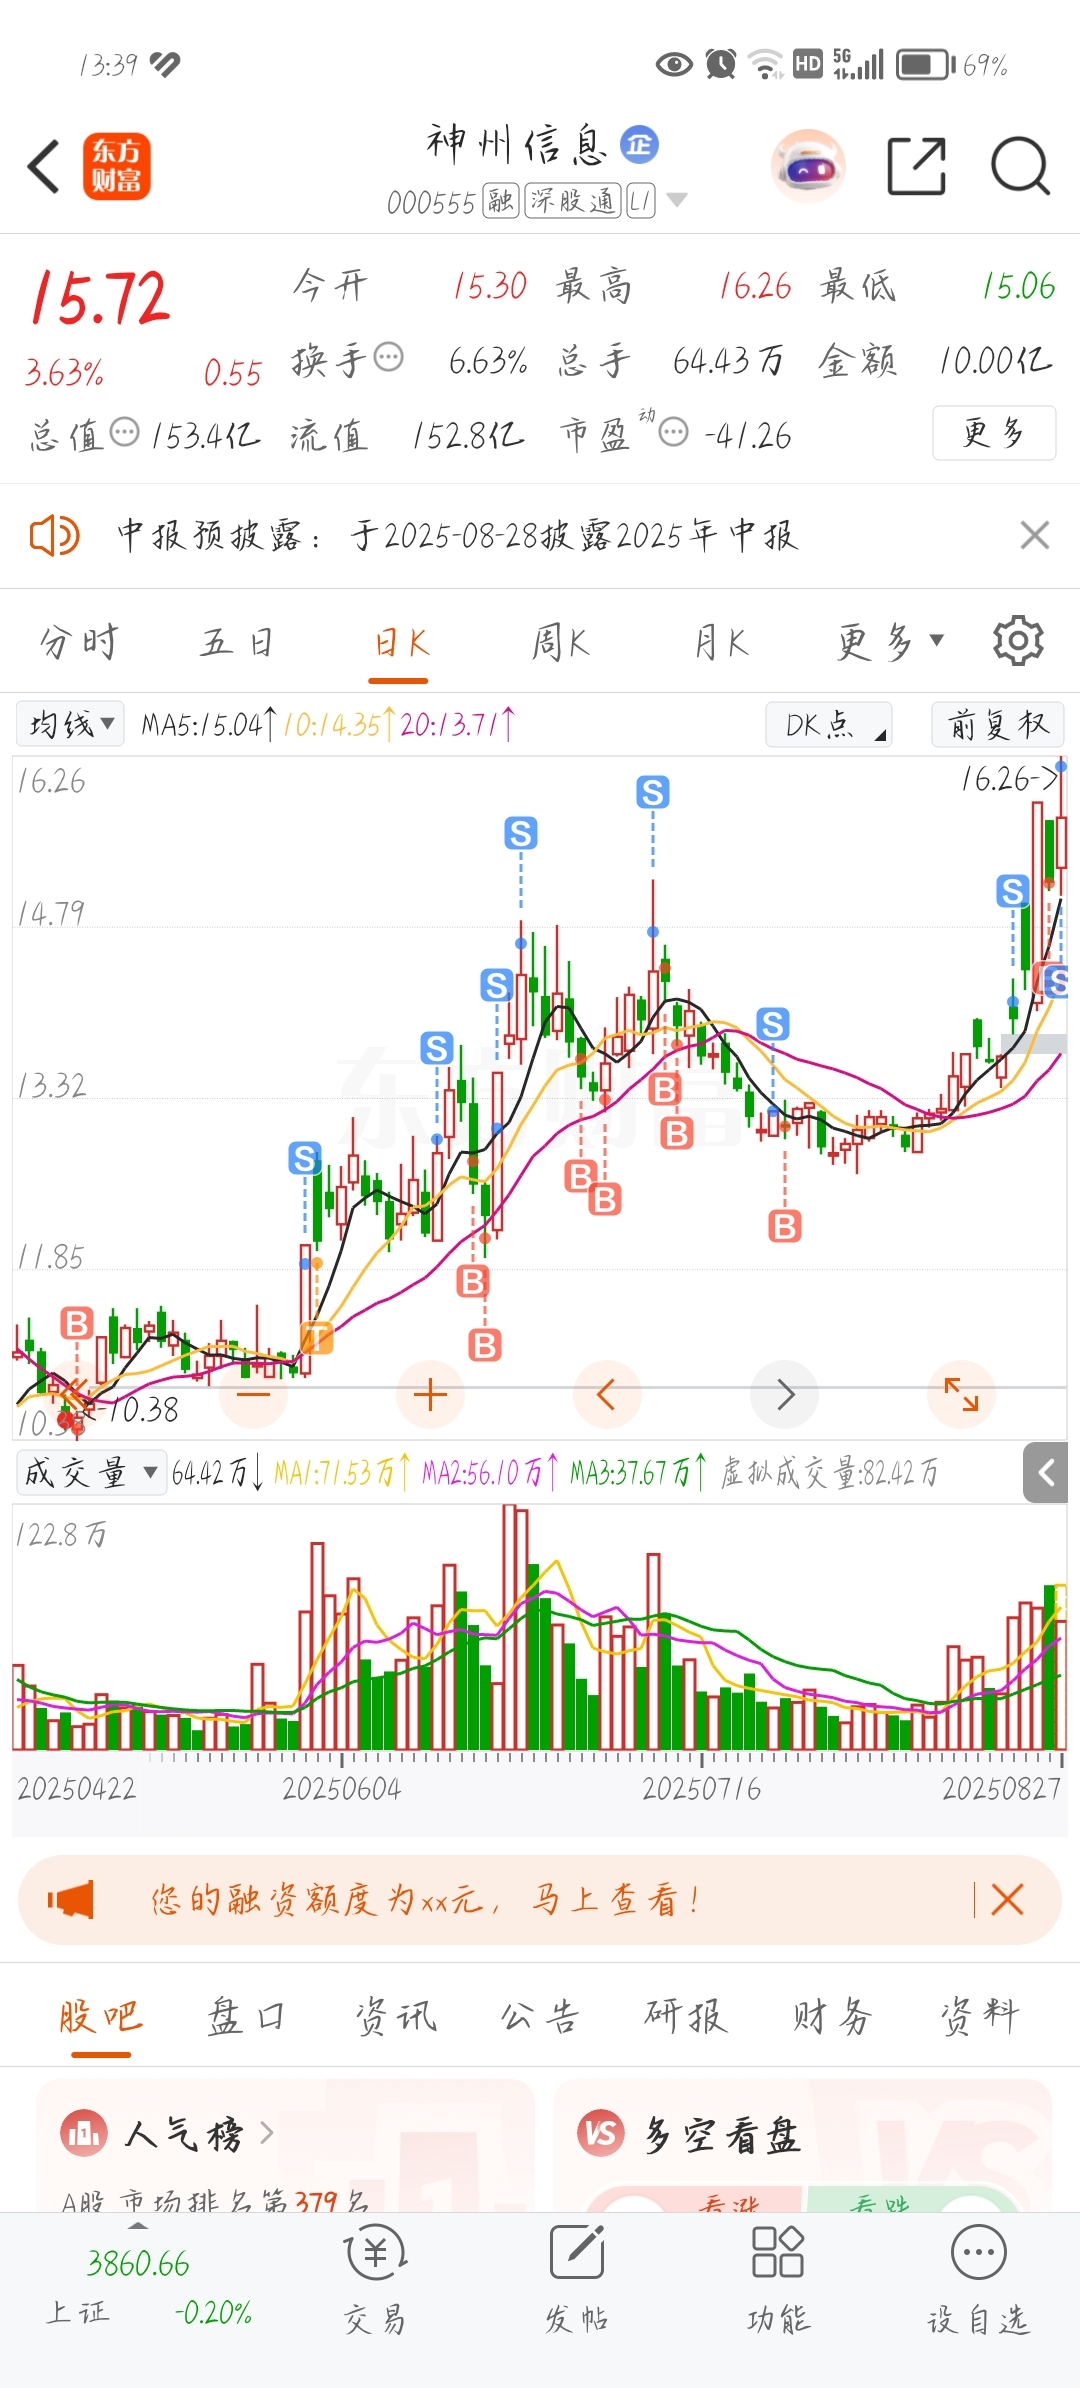
Task: Open 人气榜 ranking card
Action: 285,2146
